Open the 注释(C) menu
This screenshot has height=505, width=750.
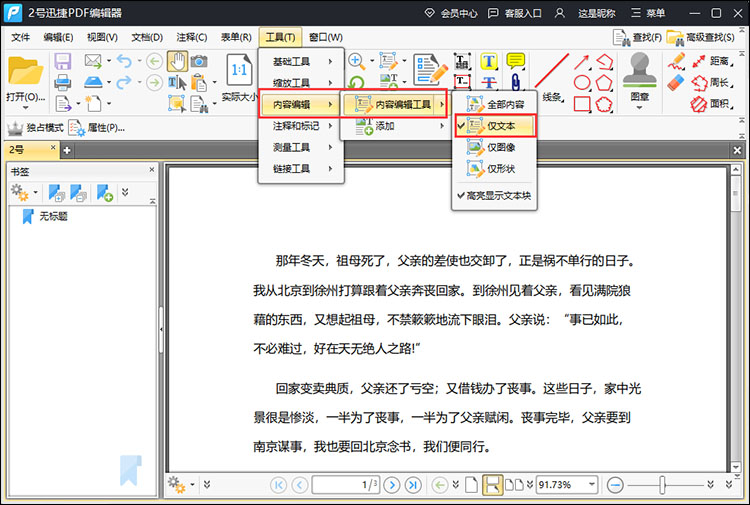[192, 37]
